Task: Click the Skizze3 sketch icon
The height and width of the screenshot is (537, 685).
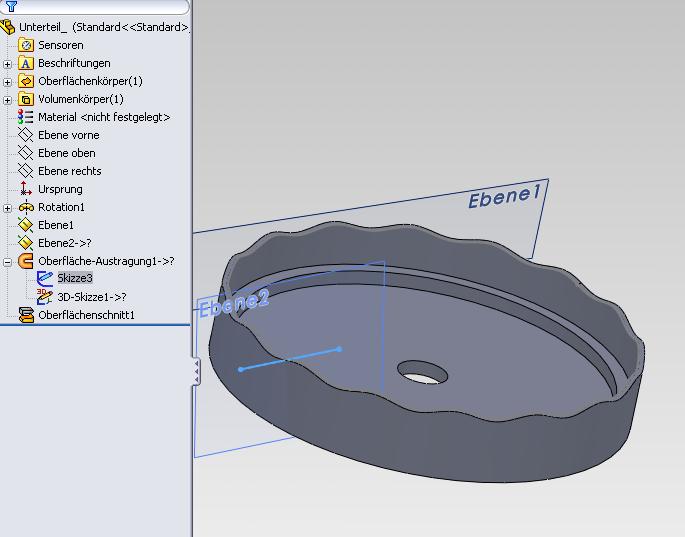Action: 45,278
